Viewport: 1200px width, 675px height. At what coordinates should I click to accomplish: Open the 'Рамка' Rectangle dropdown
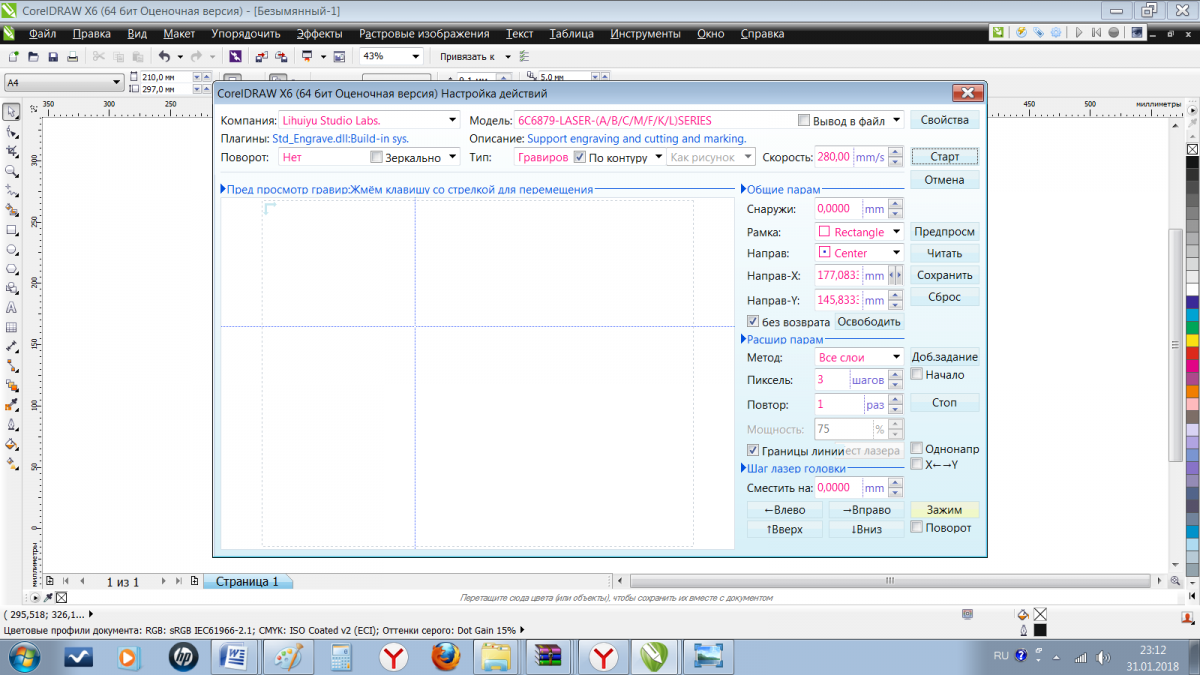click(x=896, y=232)
